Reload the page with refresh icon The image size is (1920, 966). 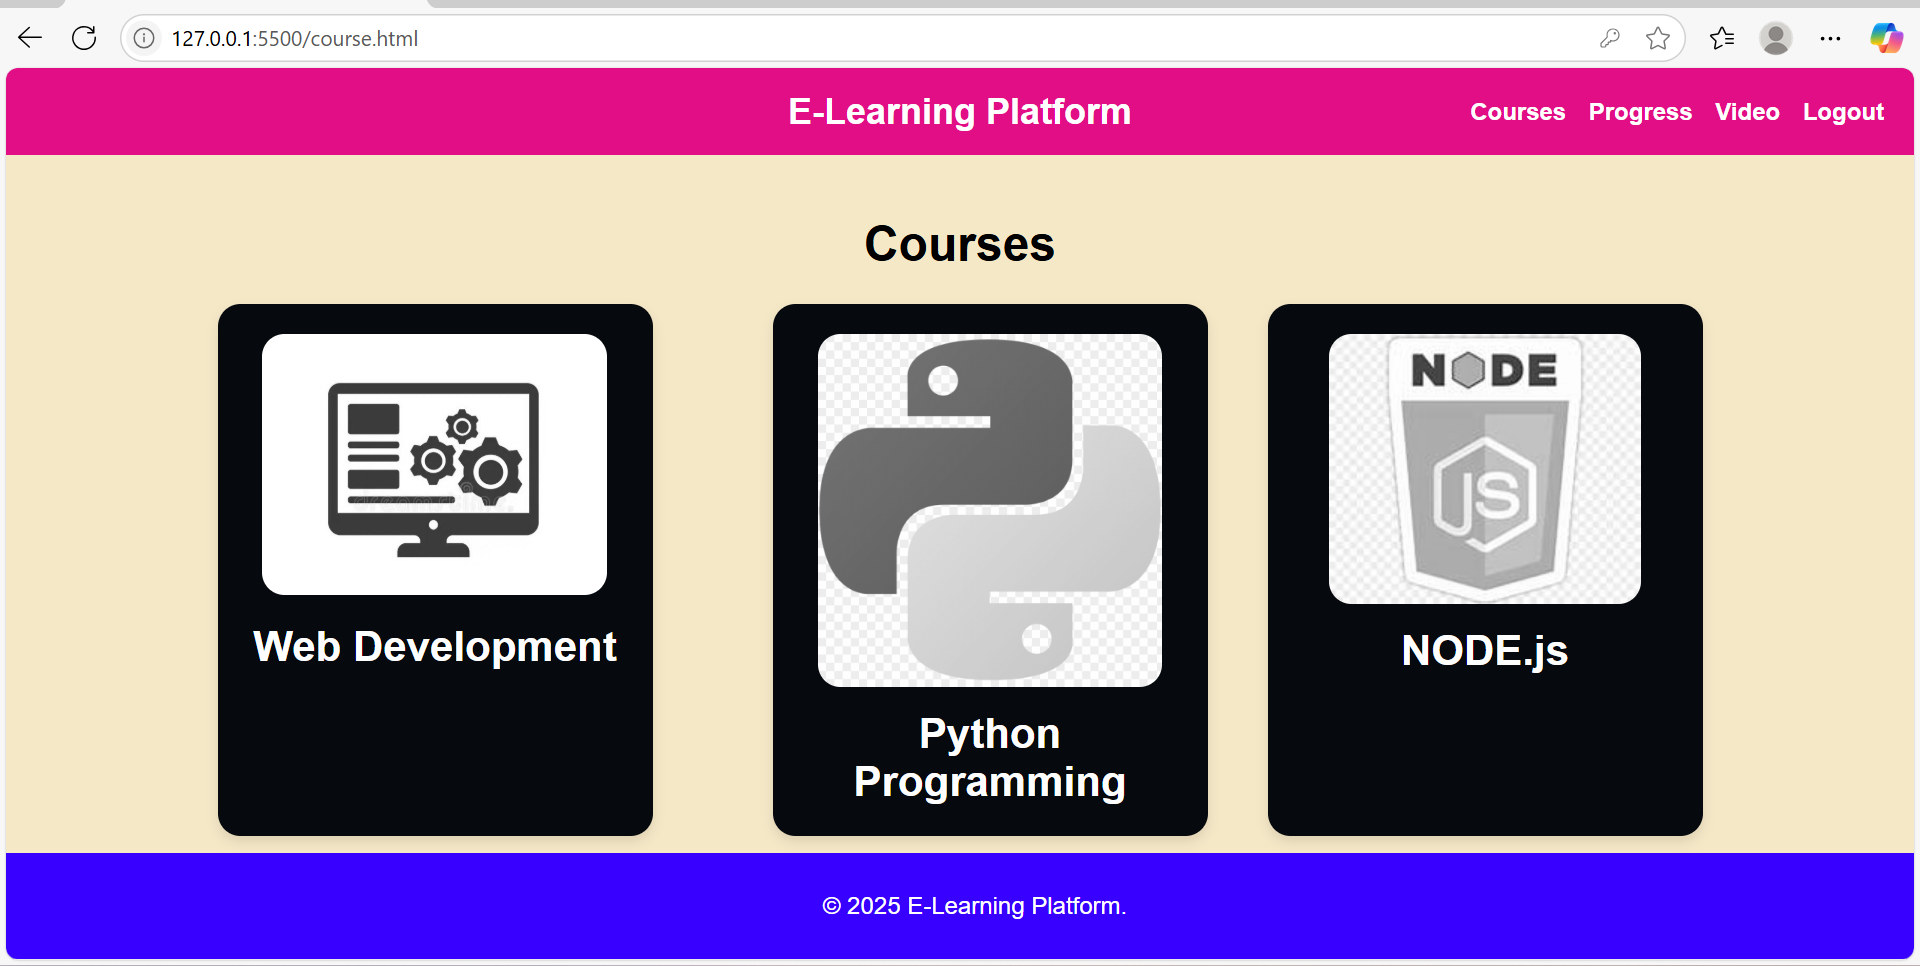tap(84, 38)
